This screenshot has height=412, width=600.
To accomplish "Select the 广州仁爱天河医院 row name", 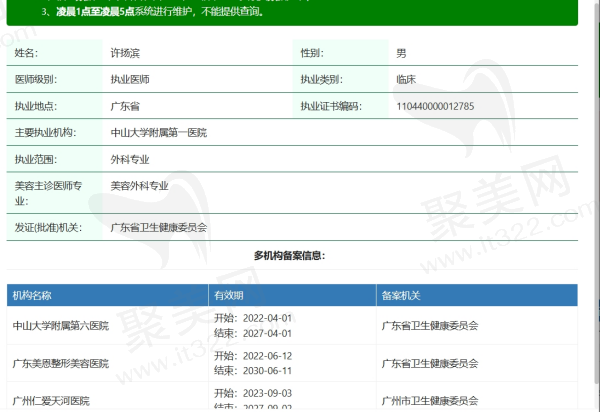I will tap(51, 401).
